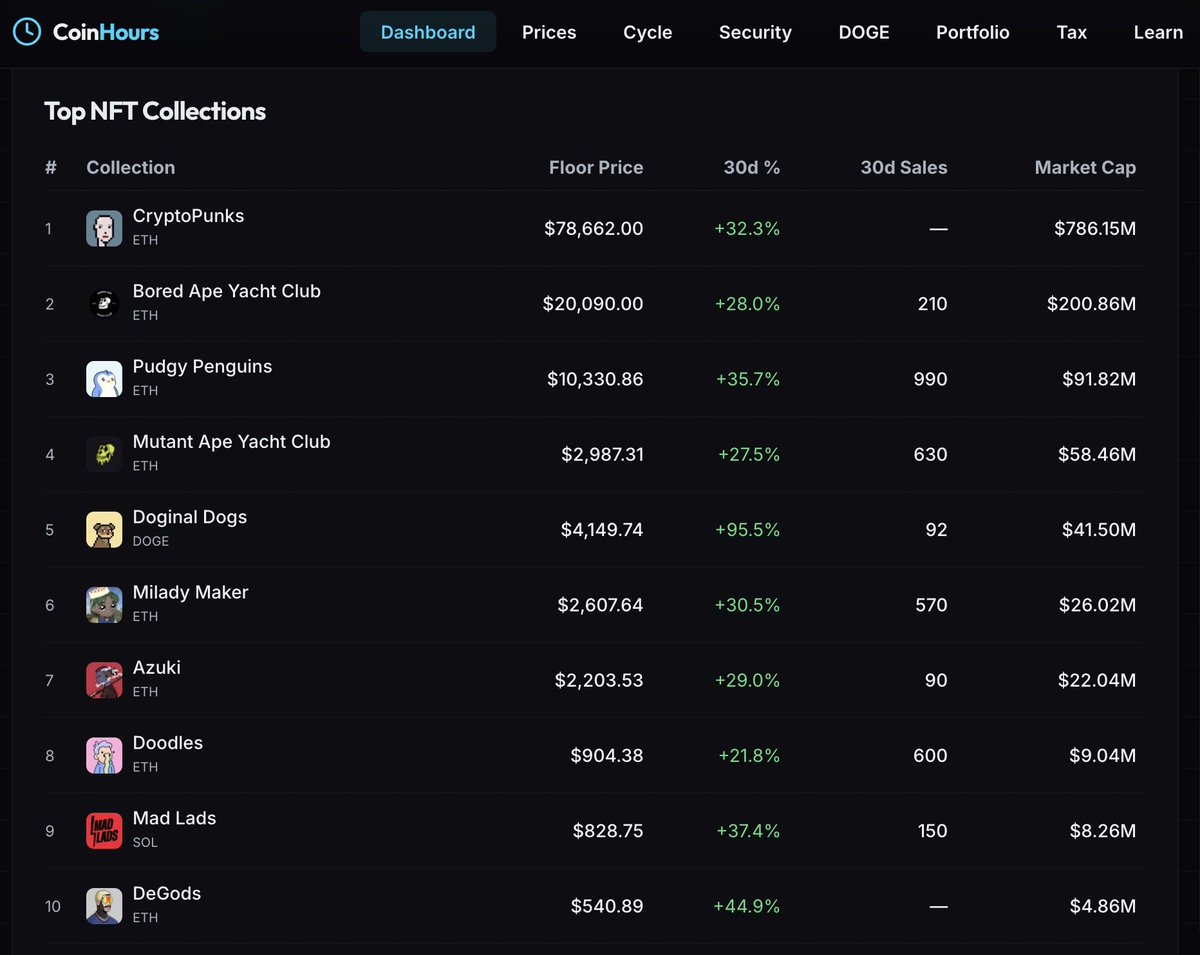Viewport: 1200px width, 955px height.
Task: Click the Doginal Dogs avatar icon
Action: (x=104, y=529)
